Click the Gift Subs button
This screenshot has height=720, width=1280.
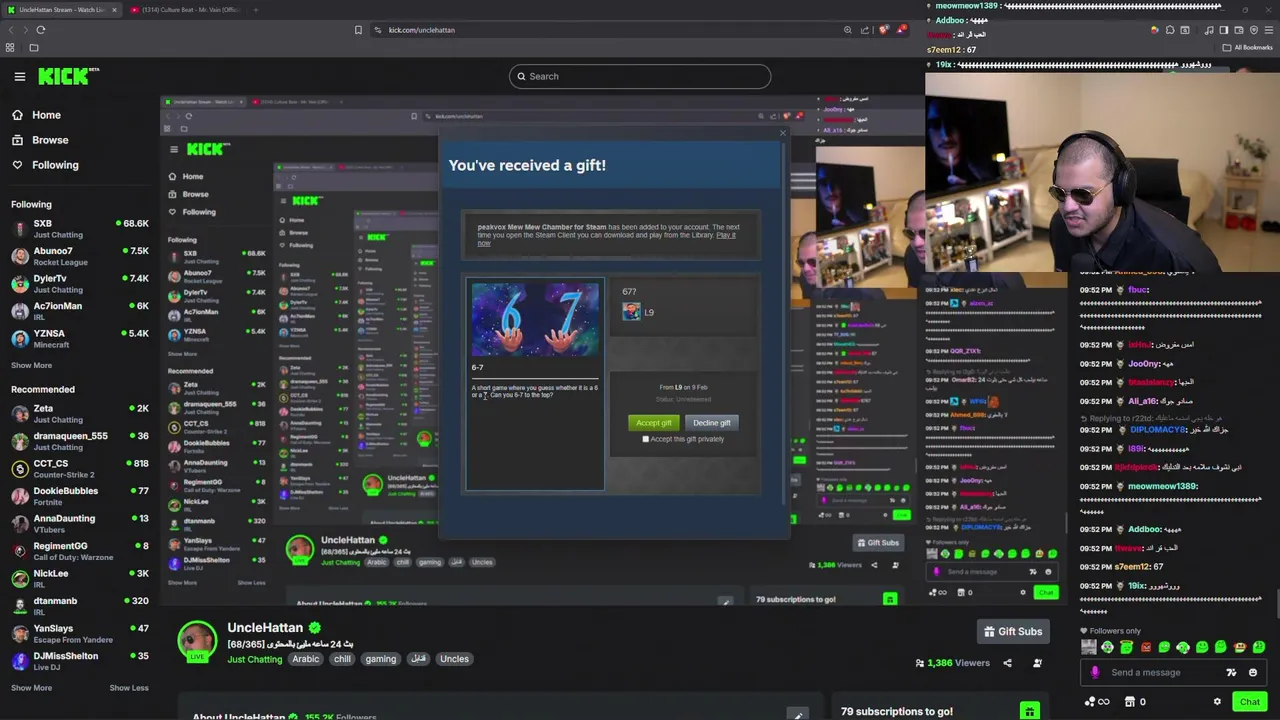coord(1013,632)
